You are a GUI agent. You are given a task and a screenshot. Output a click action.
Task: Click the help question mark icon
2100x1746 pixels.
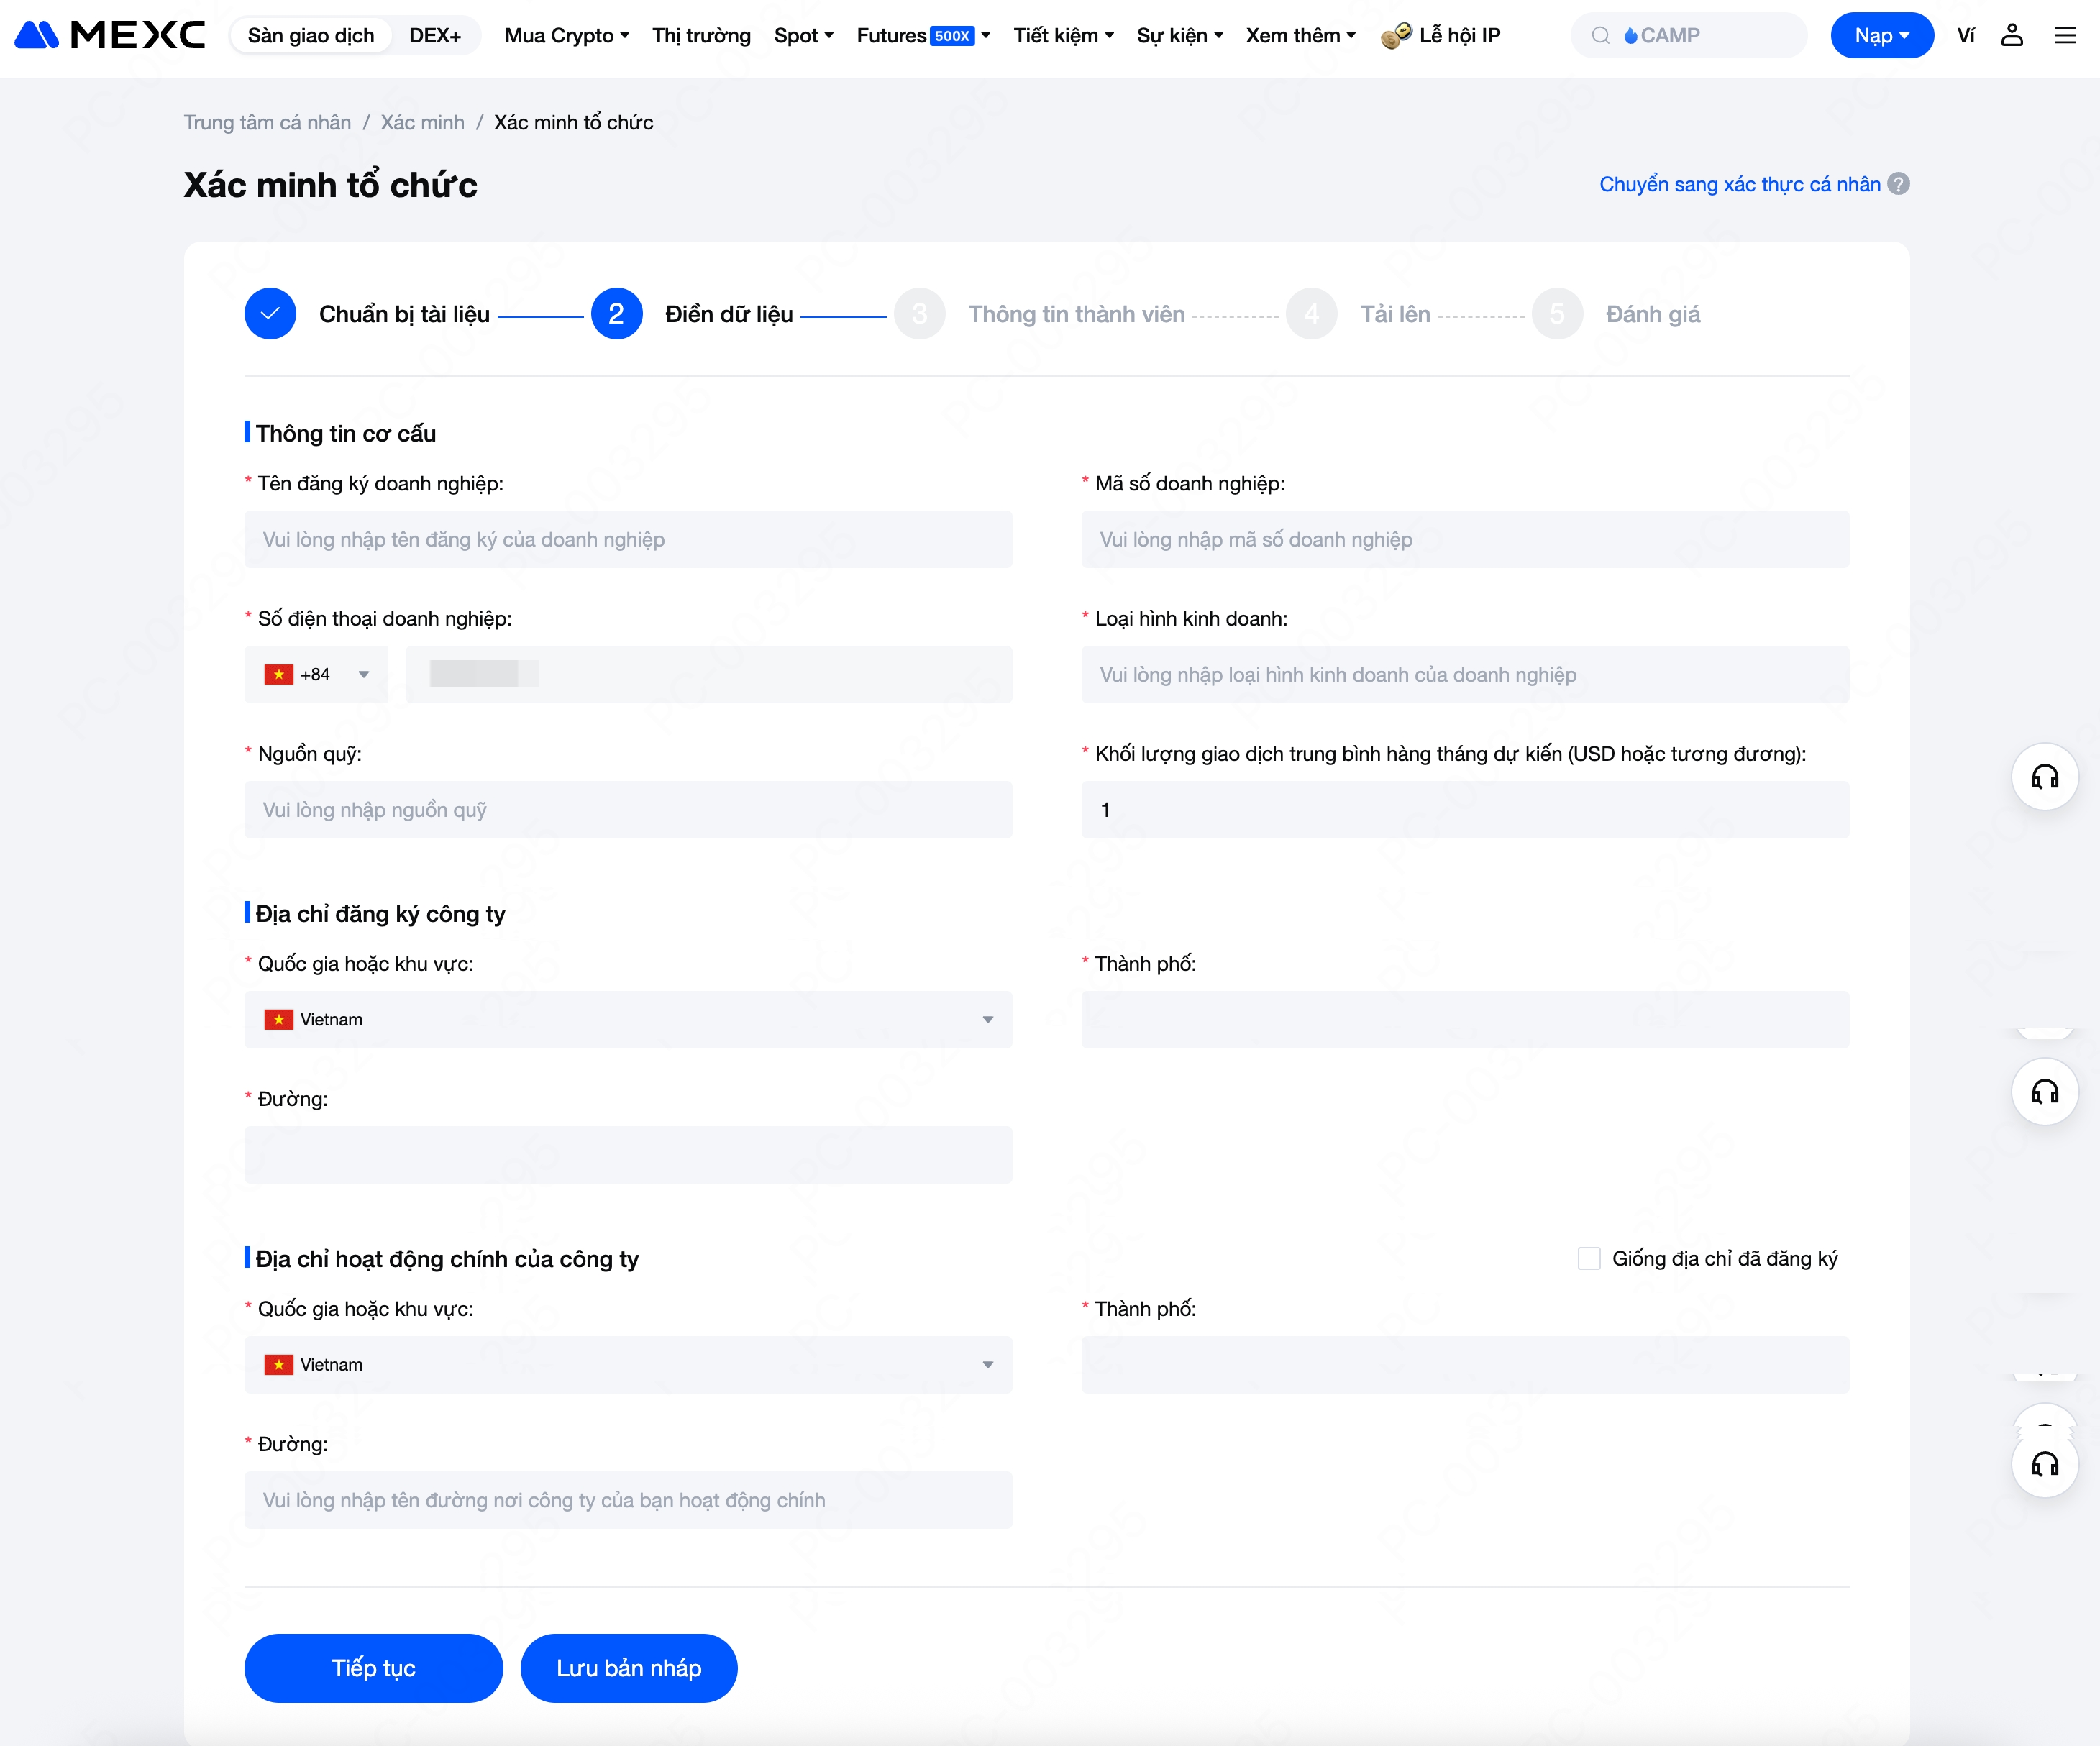pyautogui.click(x=1898, y=184)
